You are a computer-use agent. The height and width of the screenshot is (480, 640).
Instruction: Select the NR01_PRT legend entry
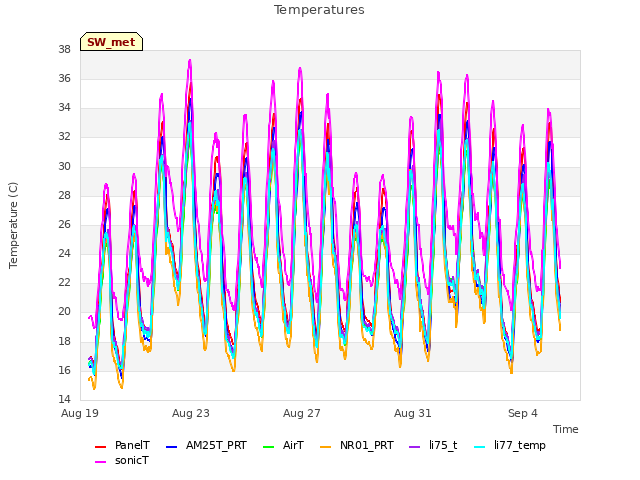coord(357,445)
